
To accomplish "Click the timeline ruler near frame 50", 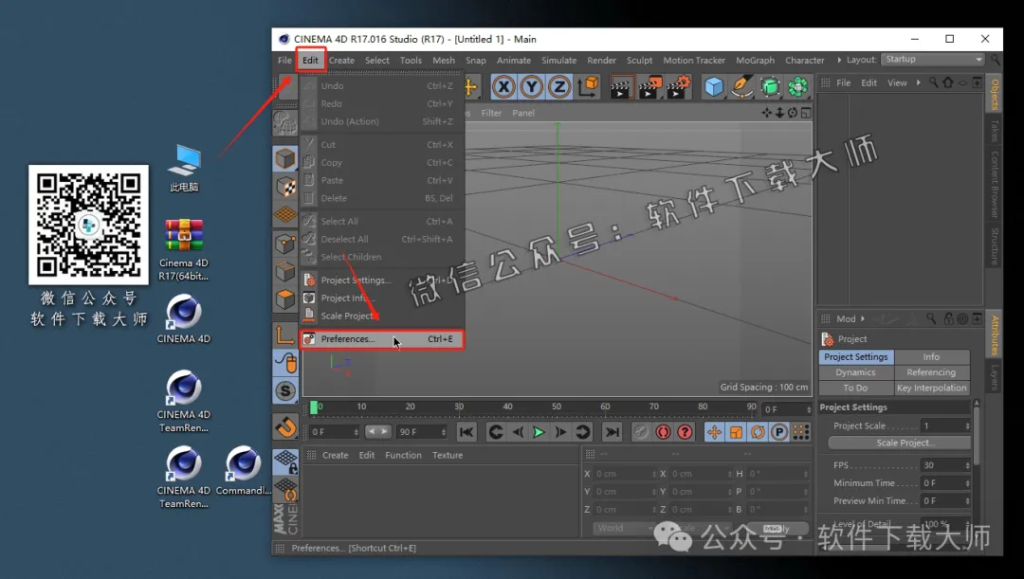I will point(556,408).
